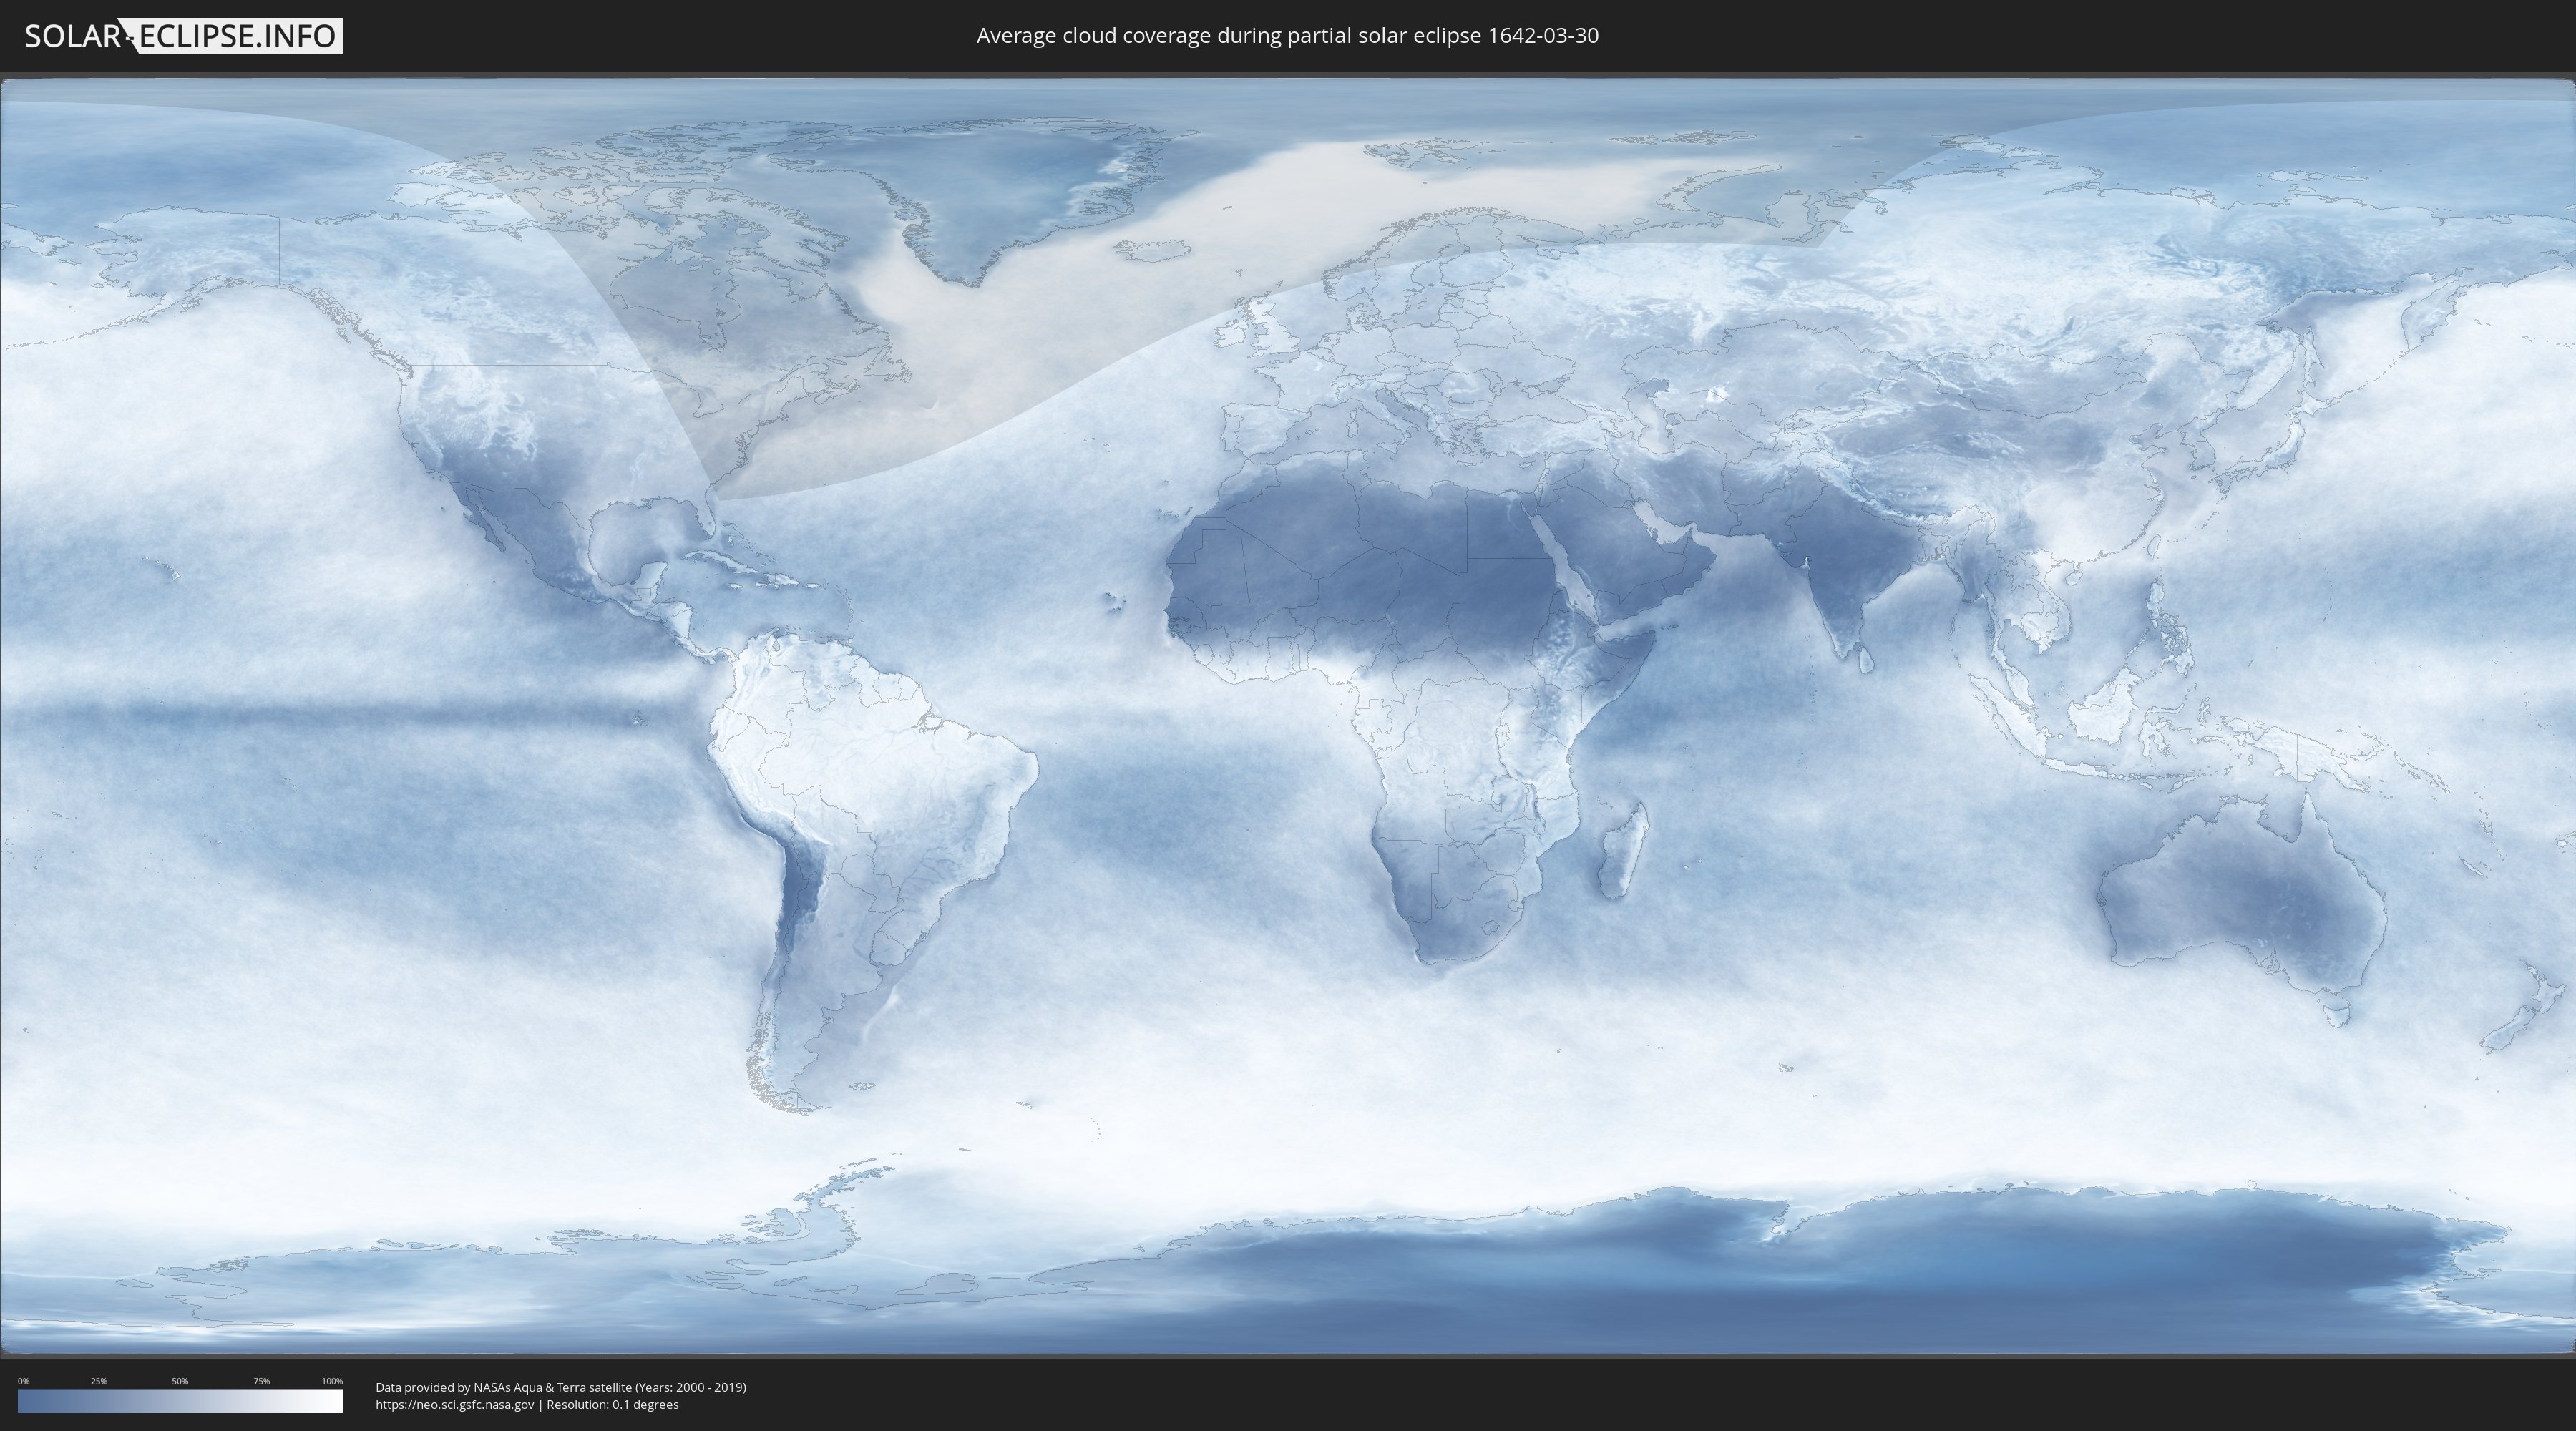Click the 50% legend label

point(180,1381)
